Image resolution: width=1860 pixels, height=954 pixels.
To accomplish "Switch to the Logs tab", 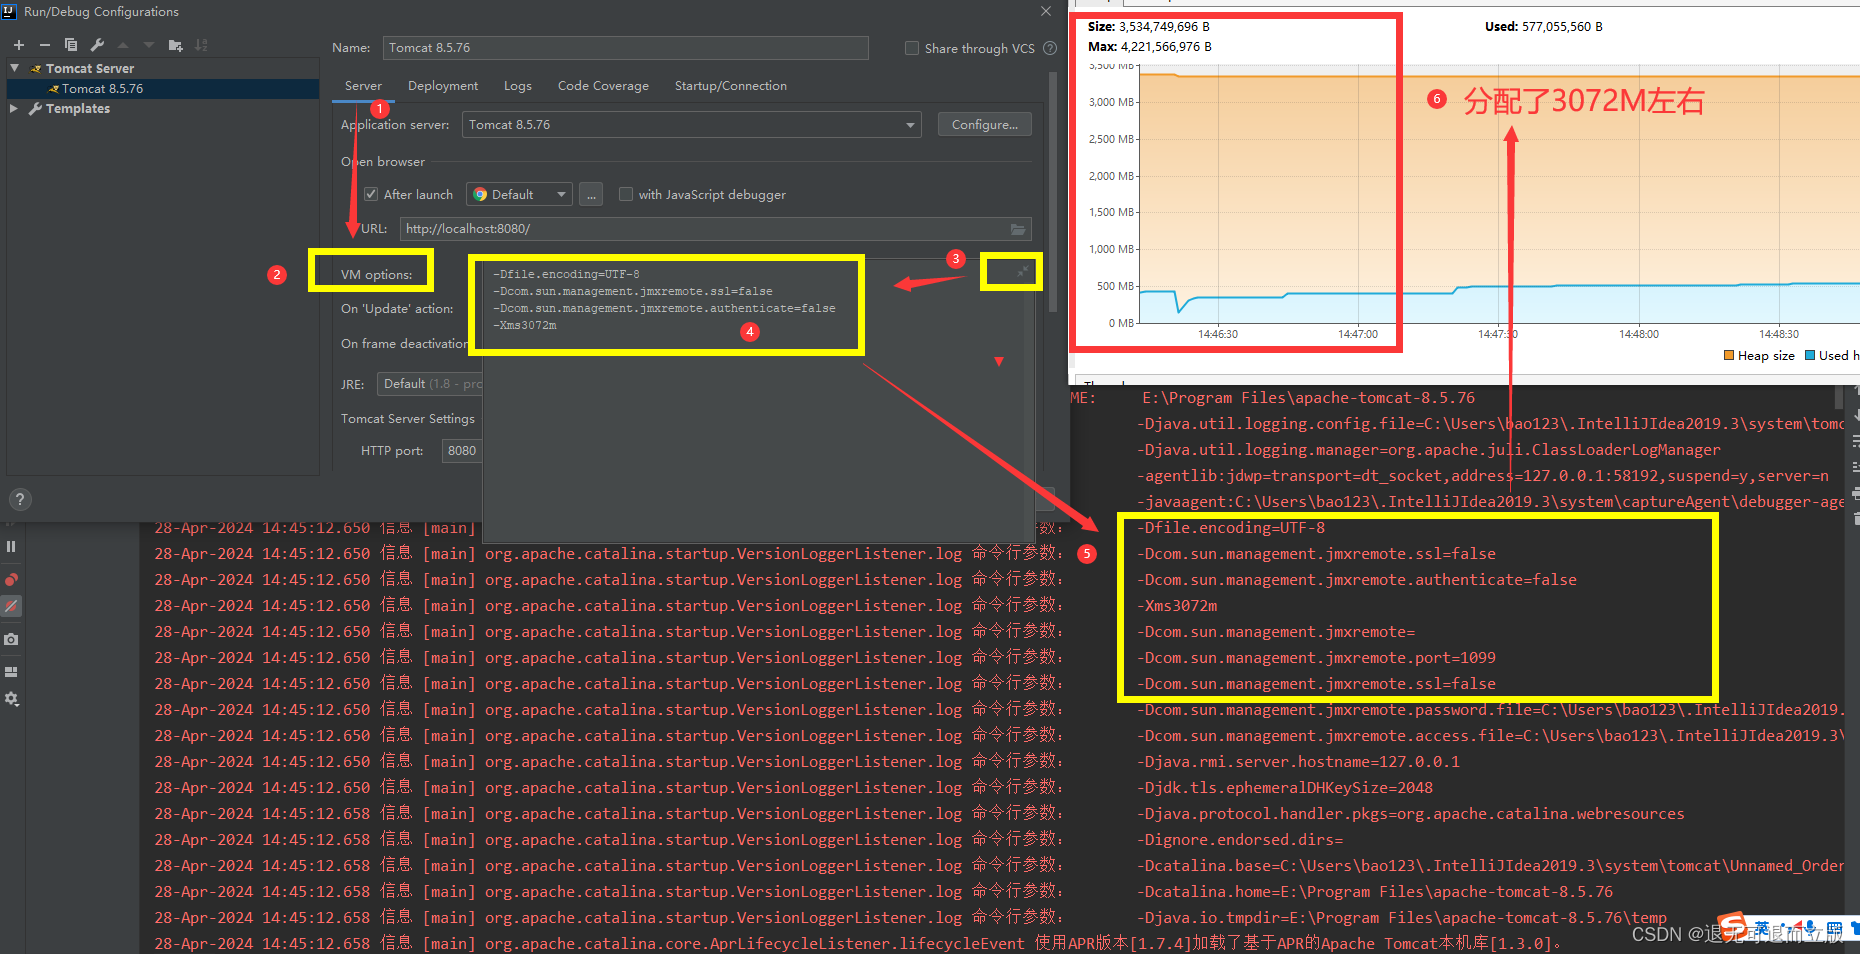I will pyautogui.click(x=518, y=86).
